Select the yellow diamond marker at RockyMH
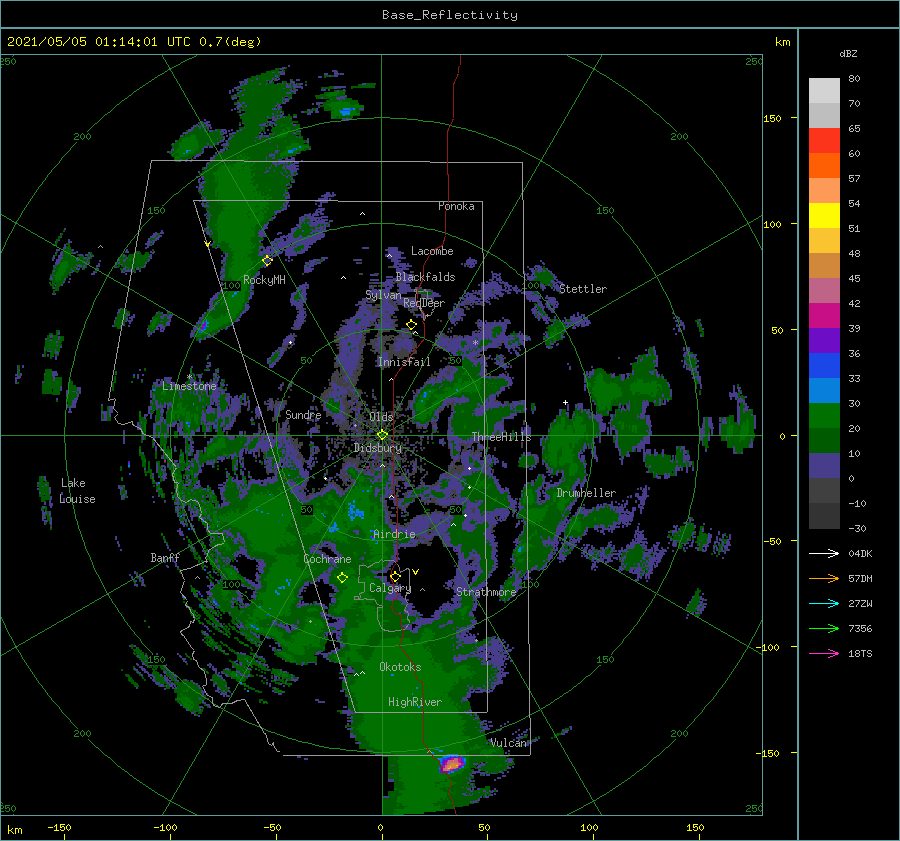 tap(267, 261)
